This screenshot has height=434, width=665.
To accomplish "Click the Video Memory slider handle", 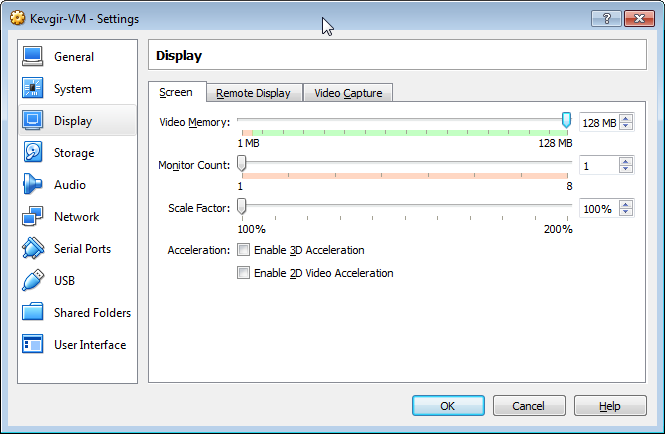I will click(x=567, y=121).
